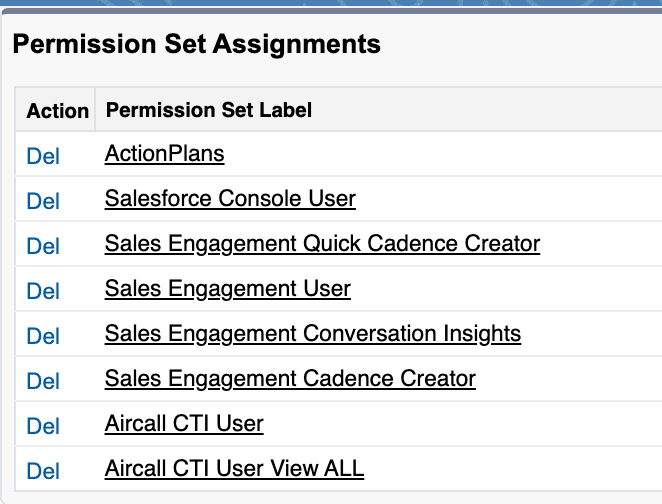662x504 pixels.
Task: Click the blue bar above the assignments panel
Action: [x=330, y=6]
